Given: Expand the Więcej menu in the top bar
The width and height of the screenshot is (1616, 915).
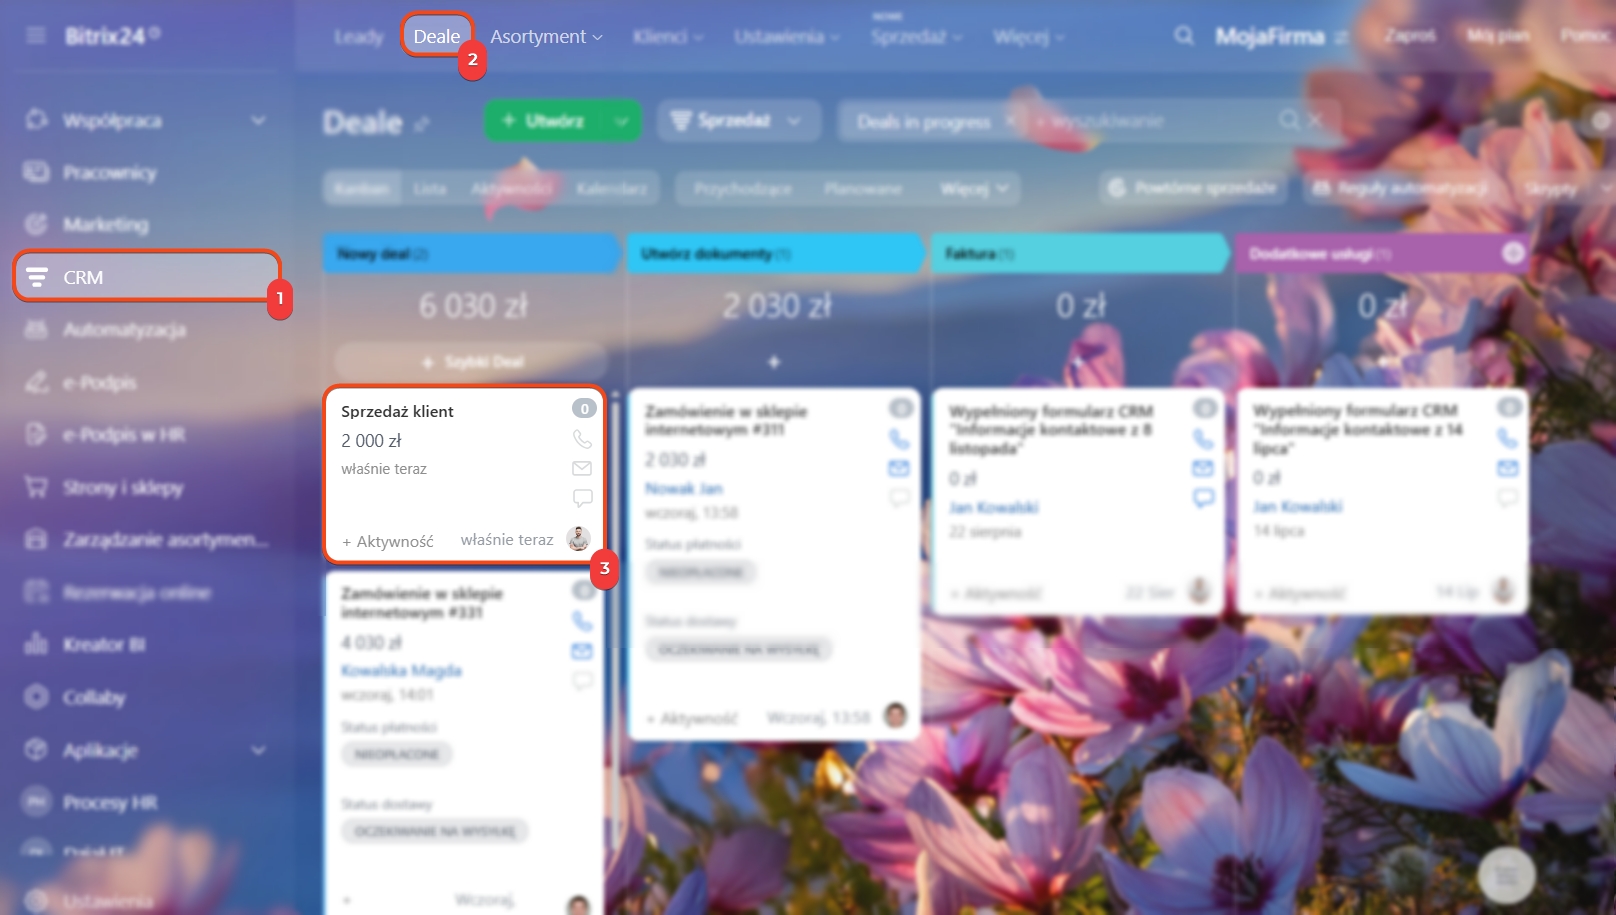Looking at the screenshot, I should 1029,36.
